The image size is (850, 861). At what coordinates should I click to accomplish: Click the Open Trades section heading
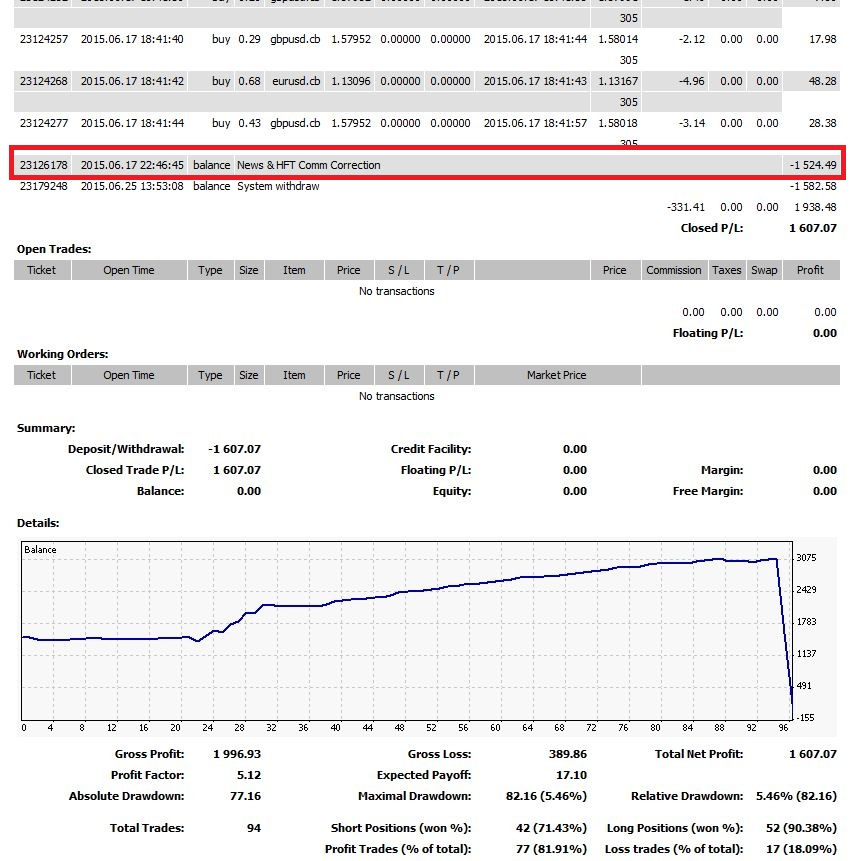click(55, 249)
